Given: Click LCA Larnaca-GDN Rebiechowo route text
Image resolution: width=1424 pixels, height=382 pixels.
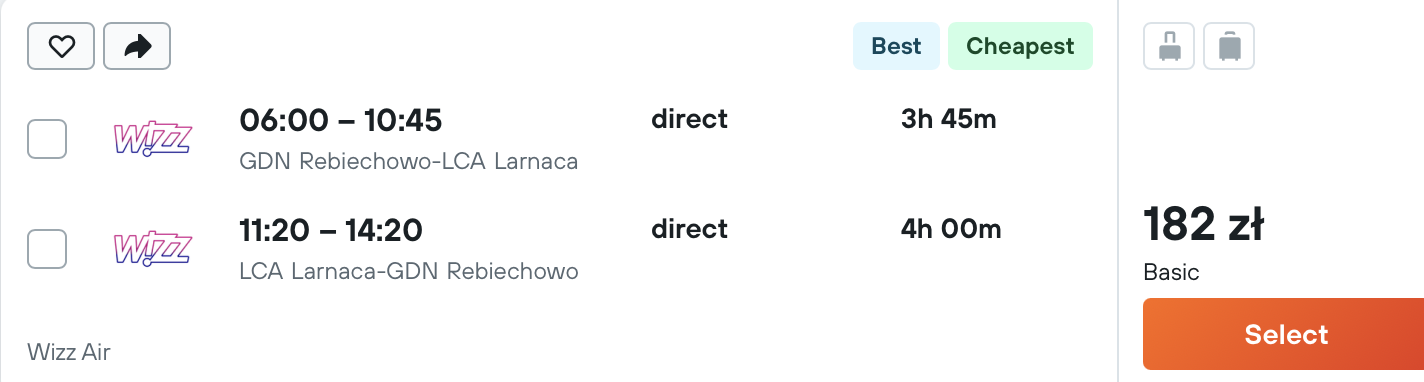Looking at the screenshot, I should (x=409, y=271).
